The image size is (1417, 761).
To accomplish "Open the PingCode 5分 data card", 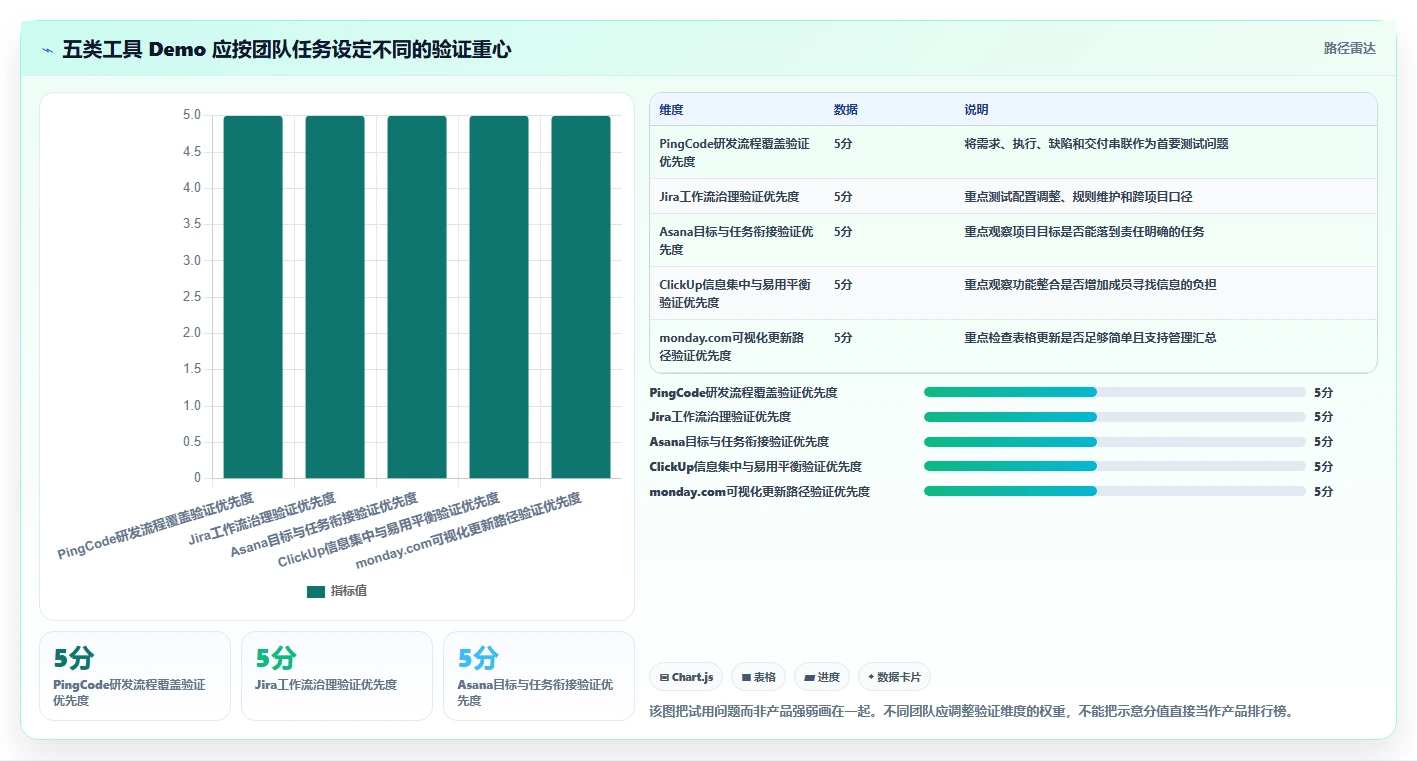I will click(x=135, y=675).
